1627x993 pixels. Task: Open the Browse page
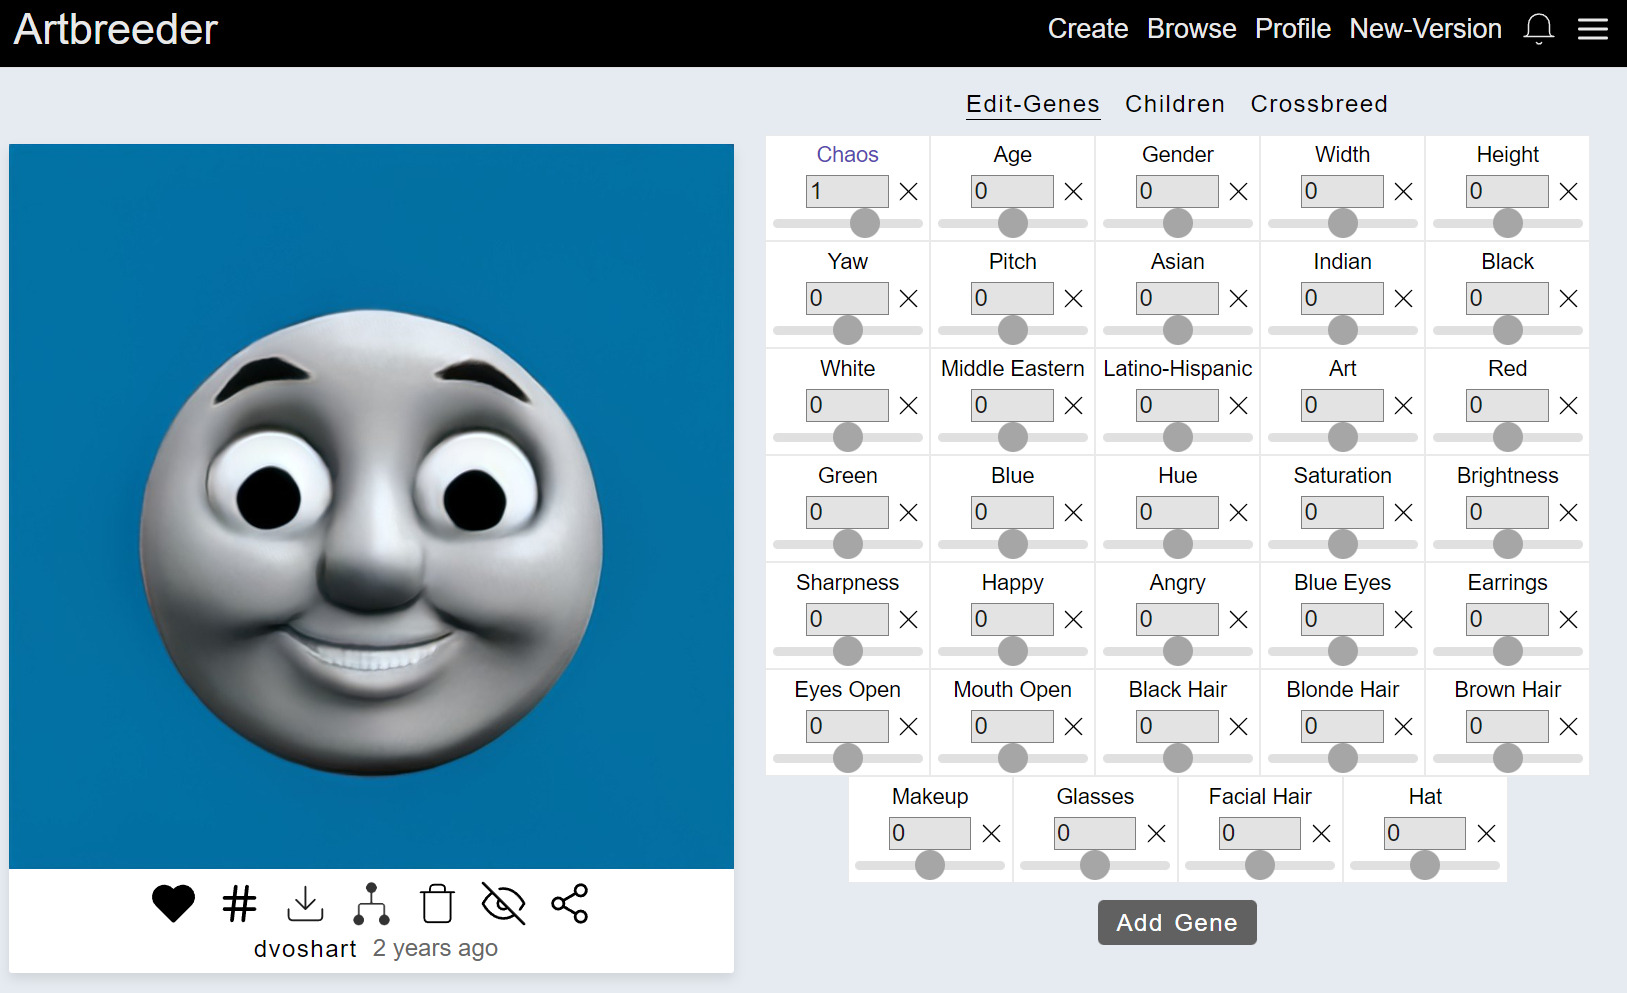[x=1191, y=29]
